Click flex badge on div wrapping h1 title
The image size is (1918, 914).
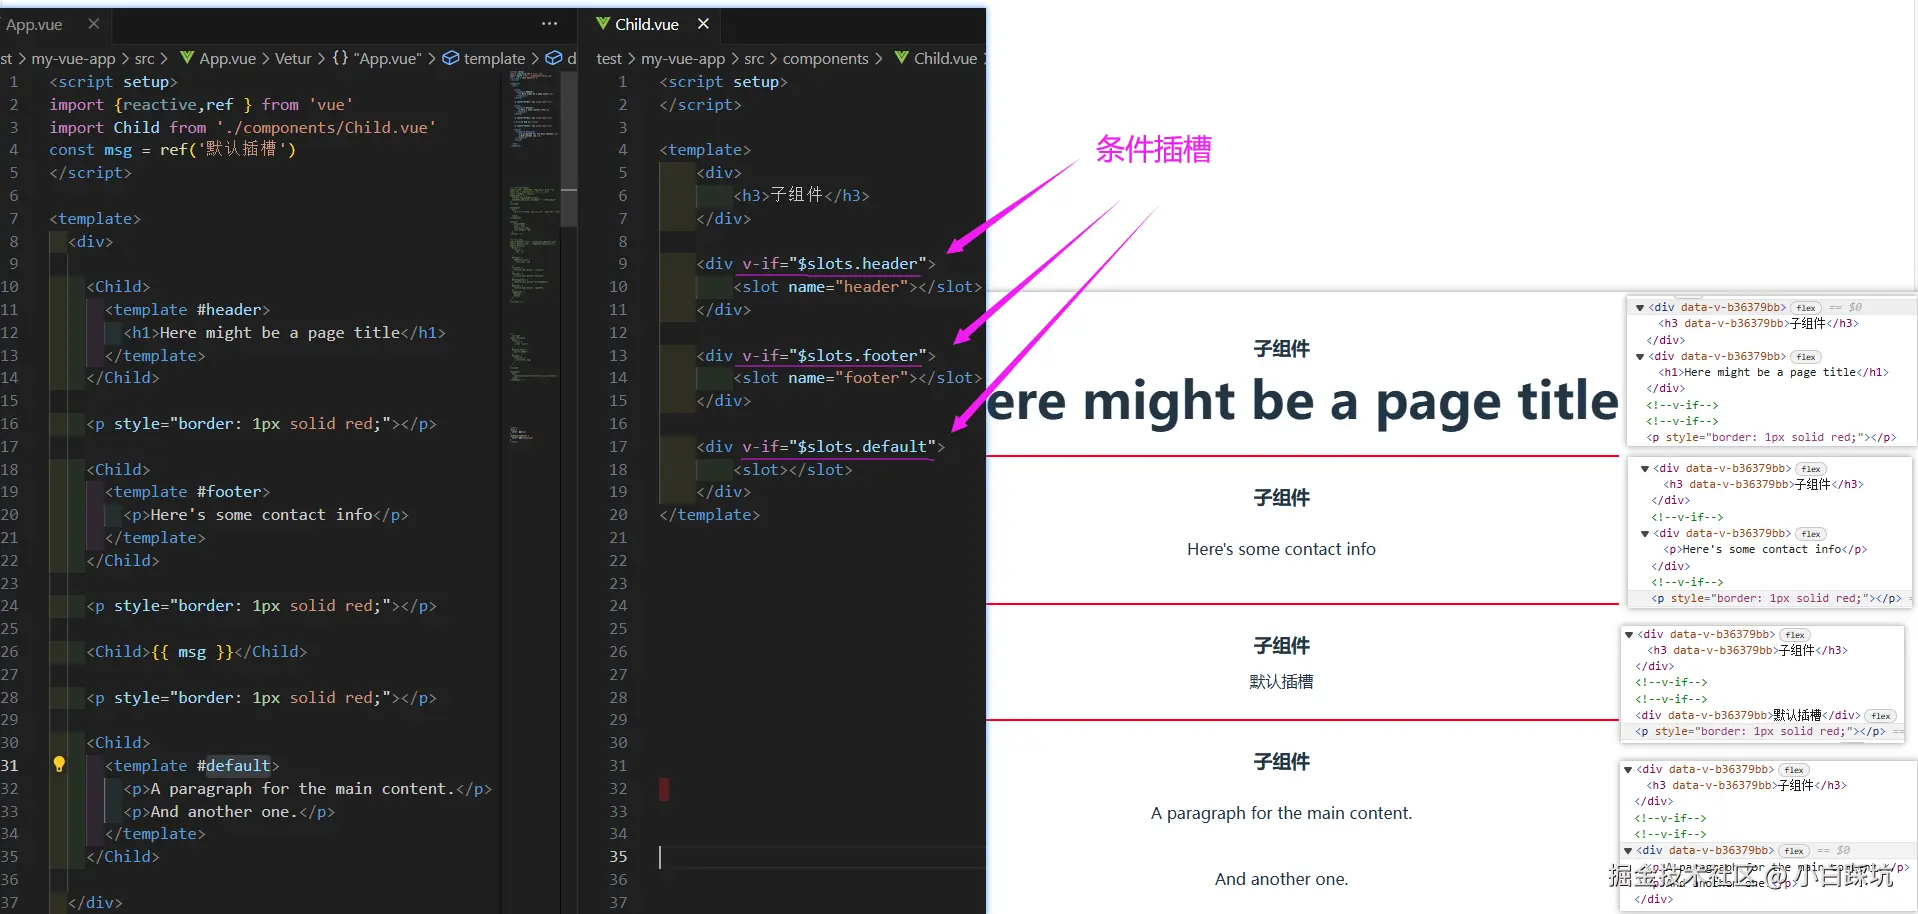(1805, 357)
